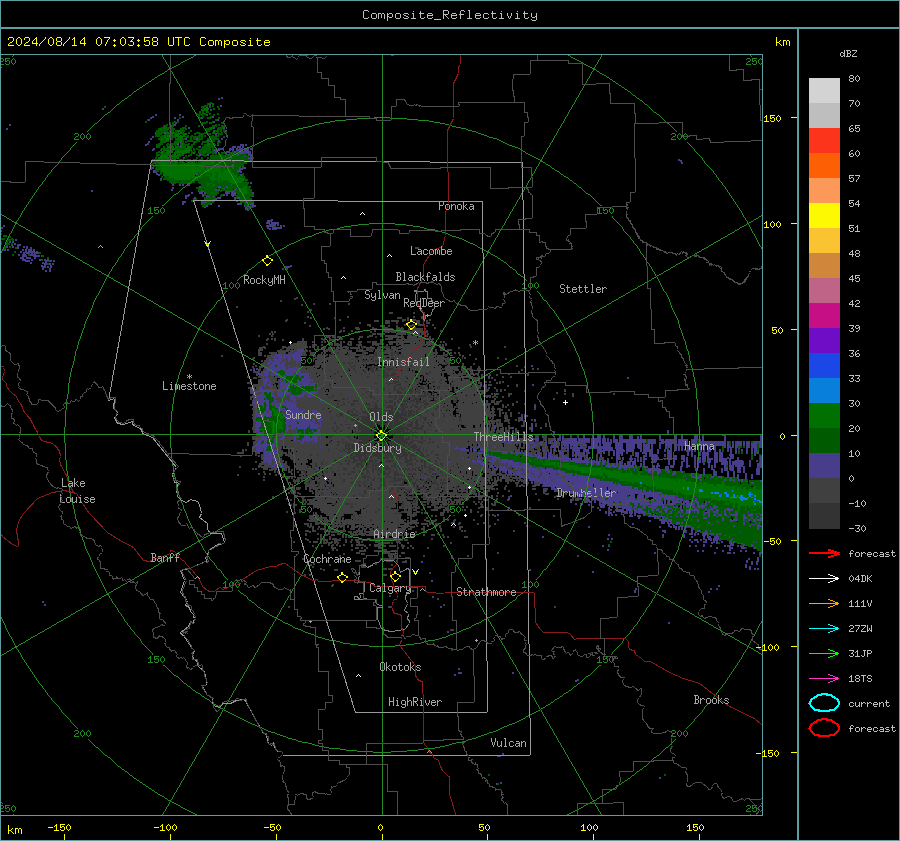The height and width of the screenshot is (841, 900).
Task: Click the -30 dBZ dark gray color swatch
Action: (824, 516)
